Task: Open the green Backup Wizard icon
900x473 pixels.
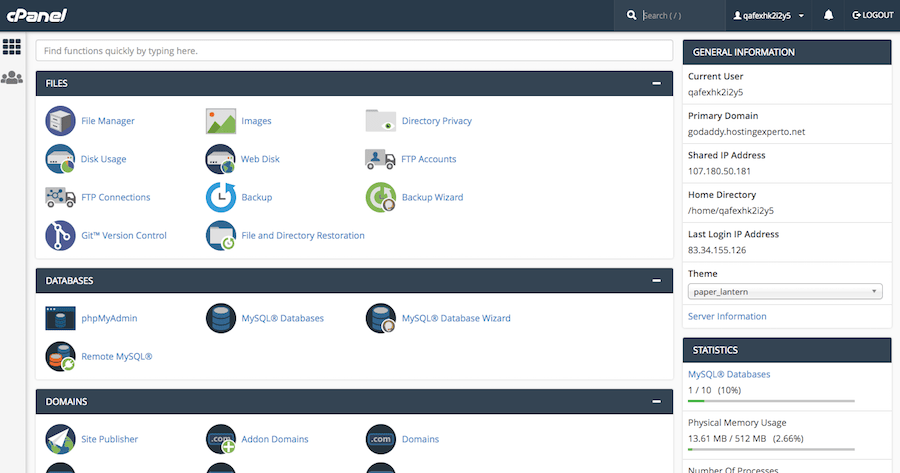Action: point(381,197)
